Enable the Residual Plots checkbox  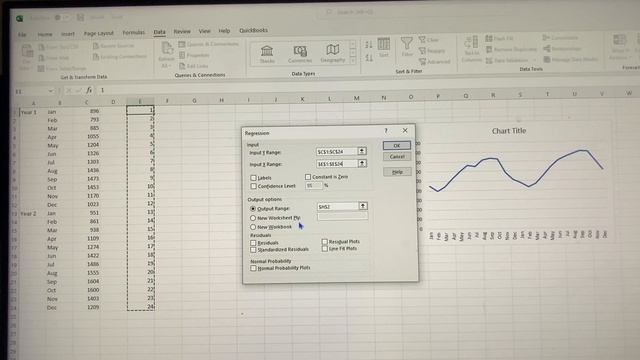pos(324,242)
